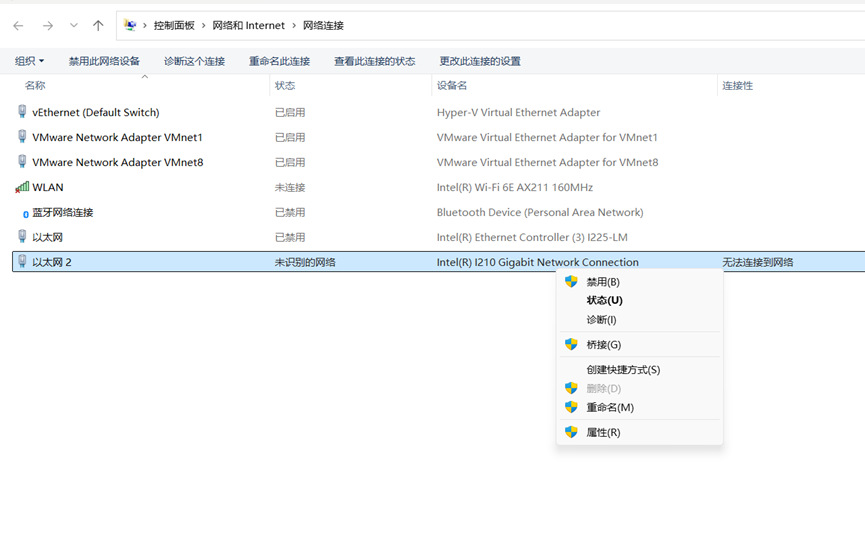Image resolution: width=865 pixels, height=542 pixels.
Task: Select 属性(R) from the context menu
Action: (x=603, y=432)
